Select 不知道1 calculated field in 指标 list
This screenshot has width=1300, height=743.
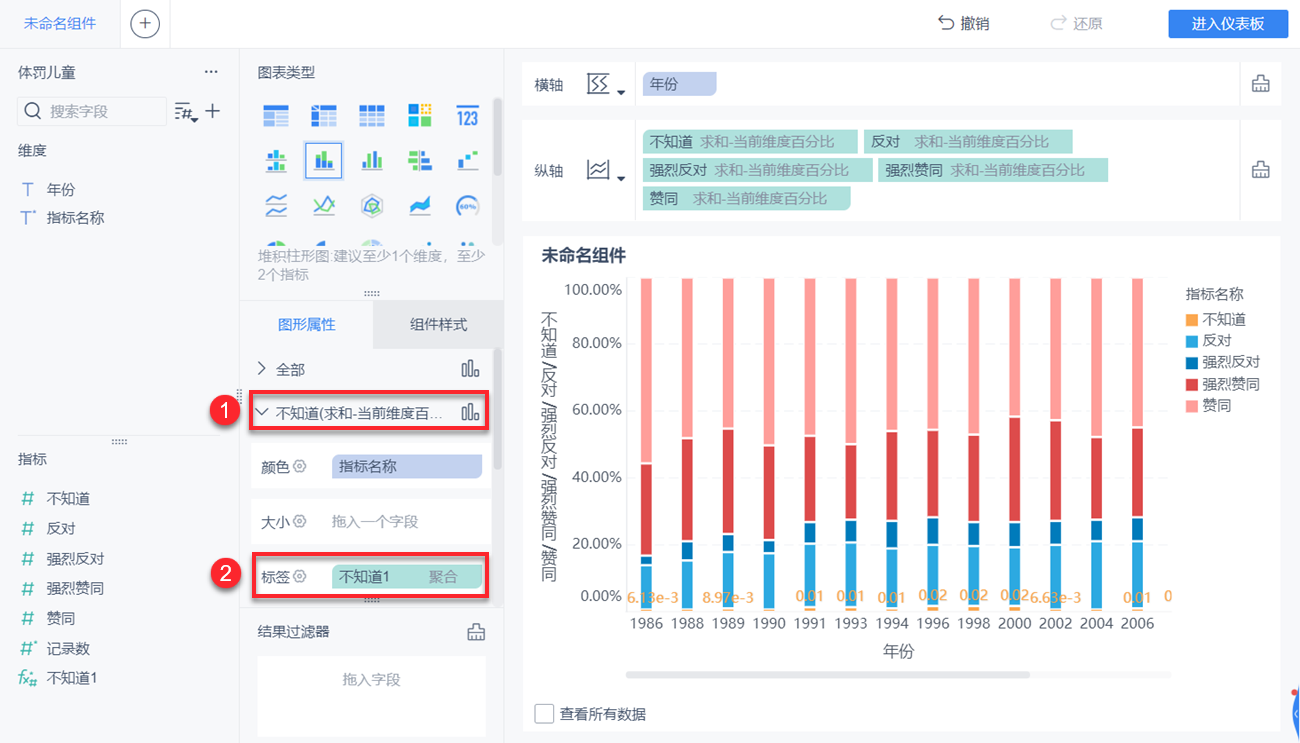click(72, 677)
